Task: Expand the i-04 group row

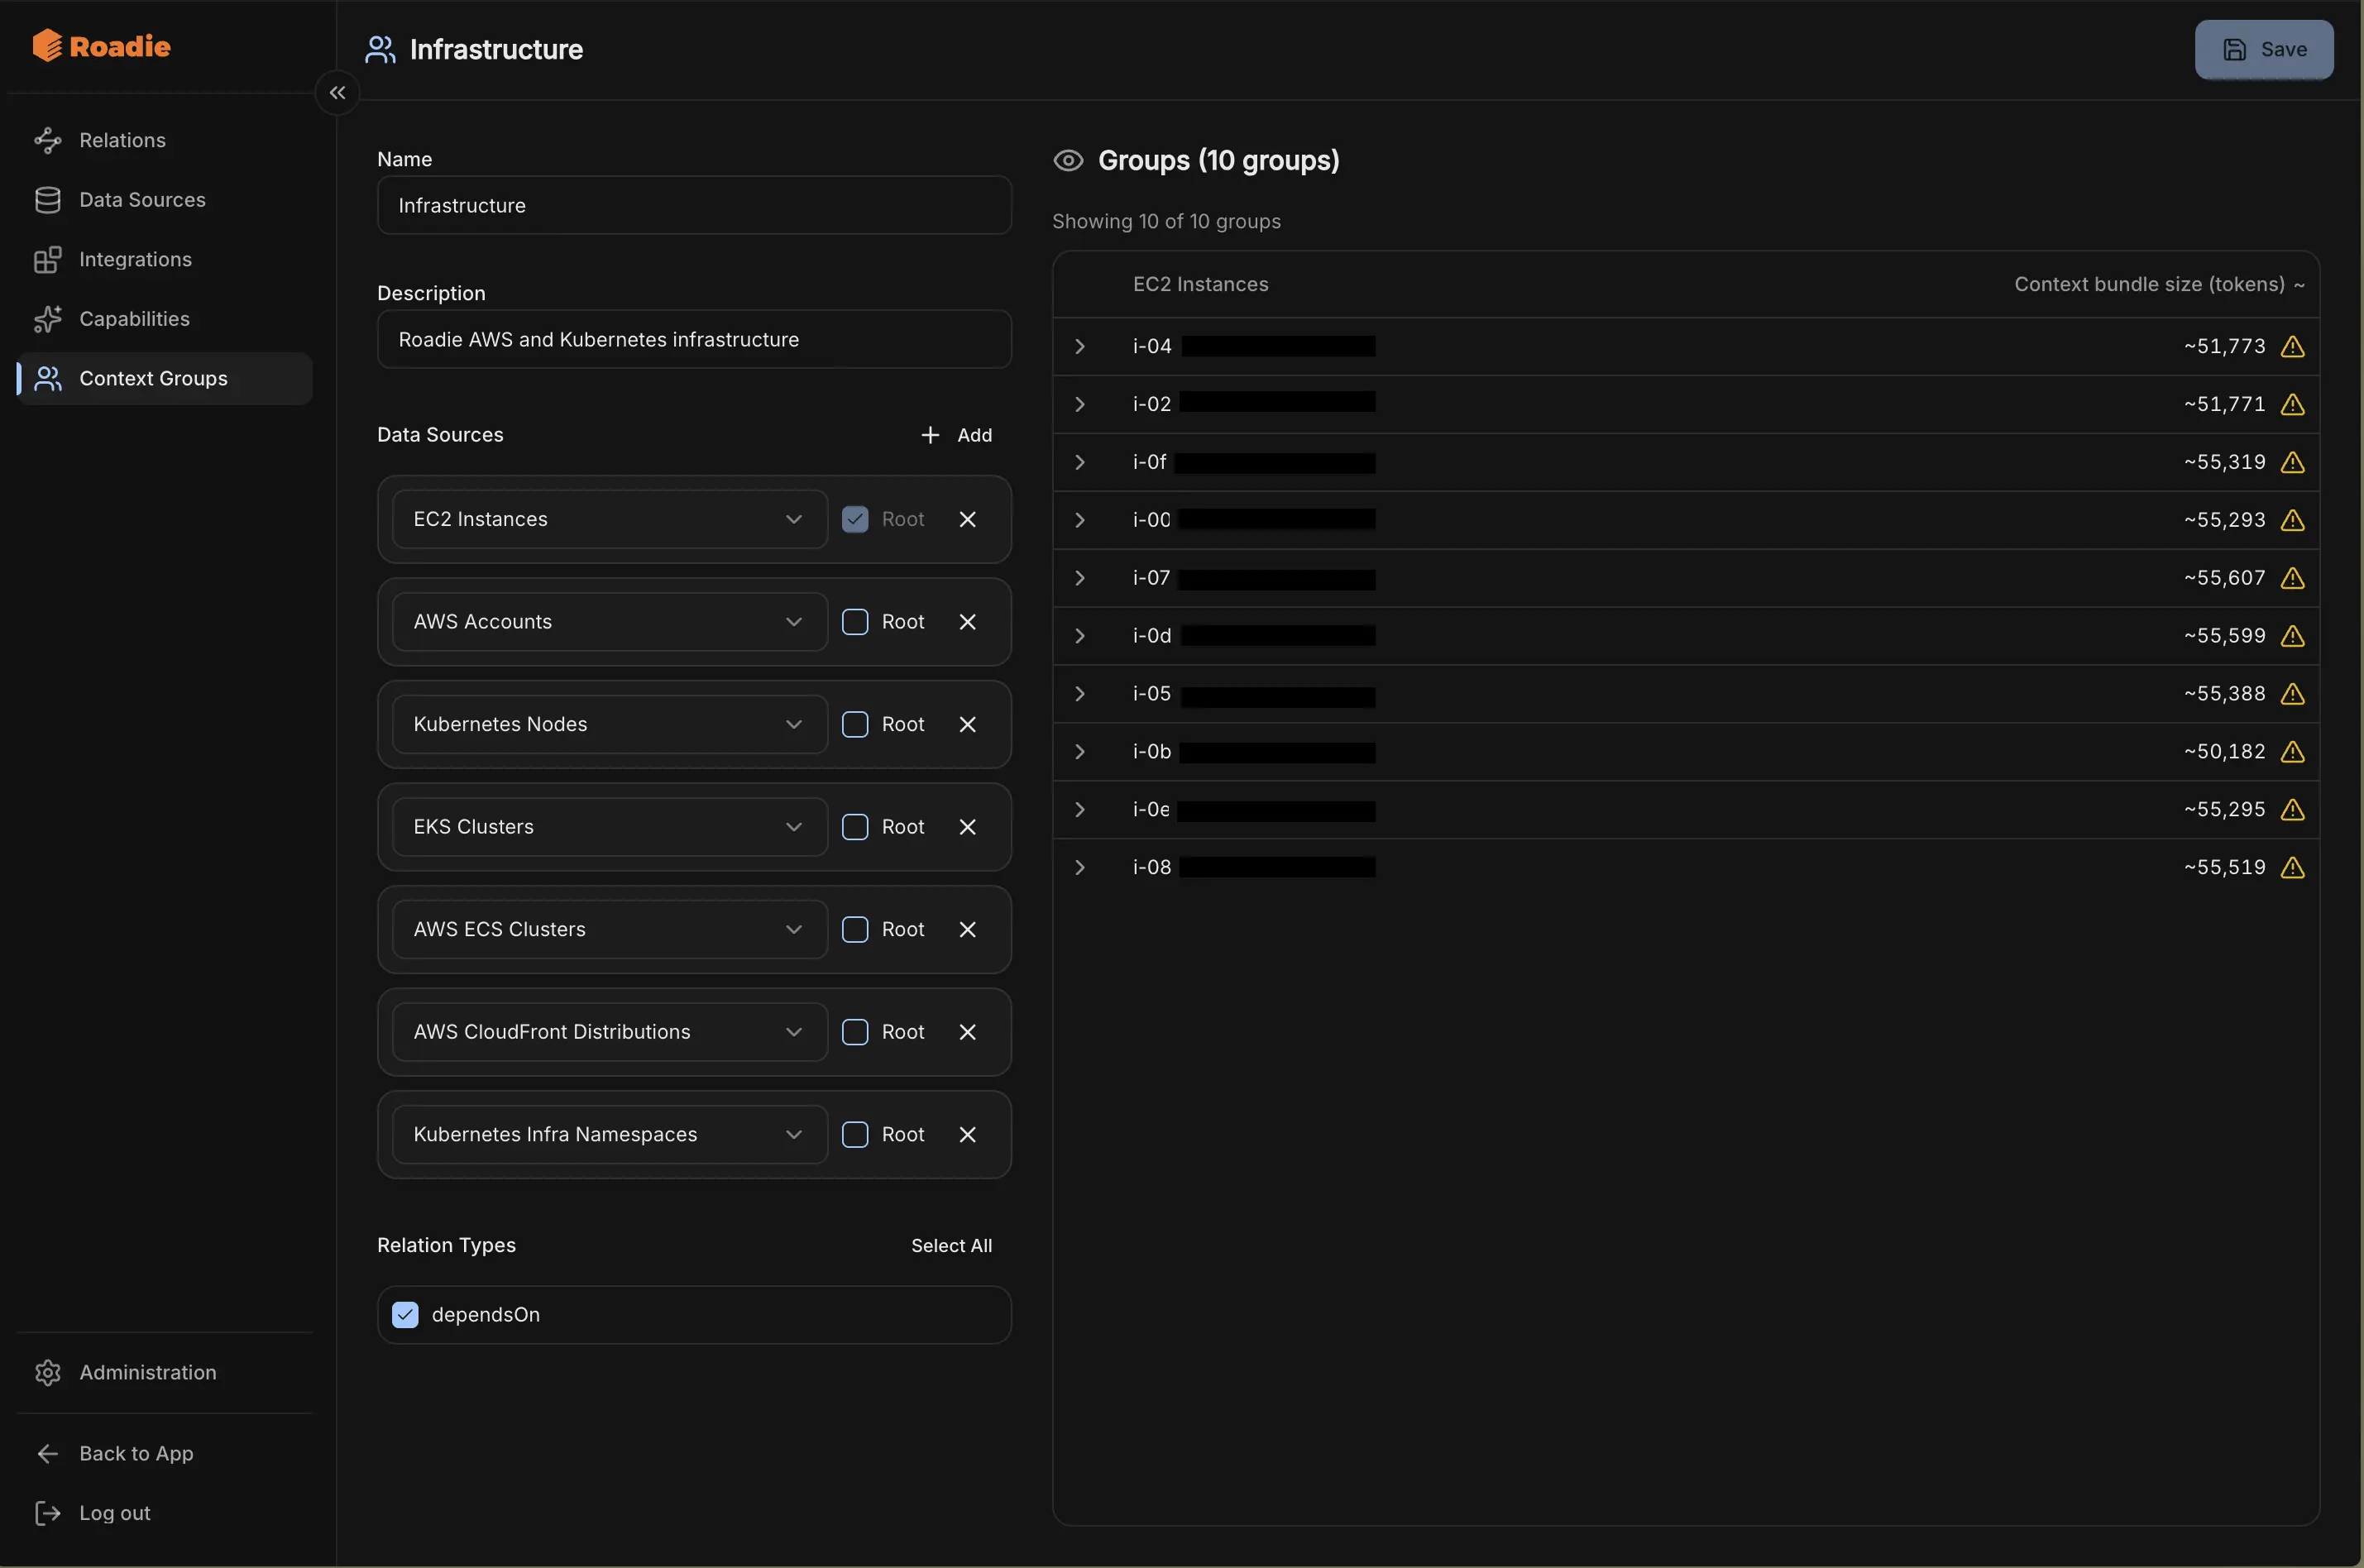Action: (x=1080, y=346)
